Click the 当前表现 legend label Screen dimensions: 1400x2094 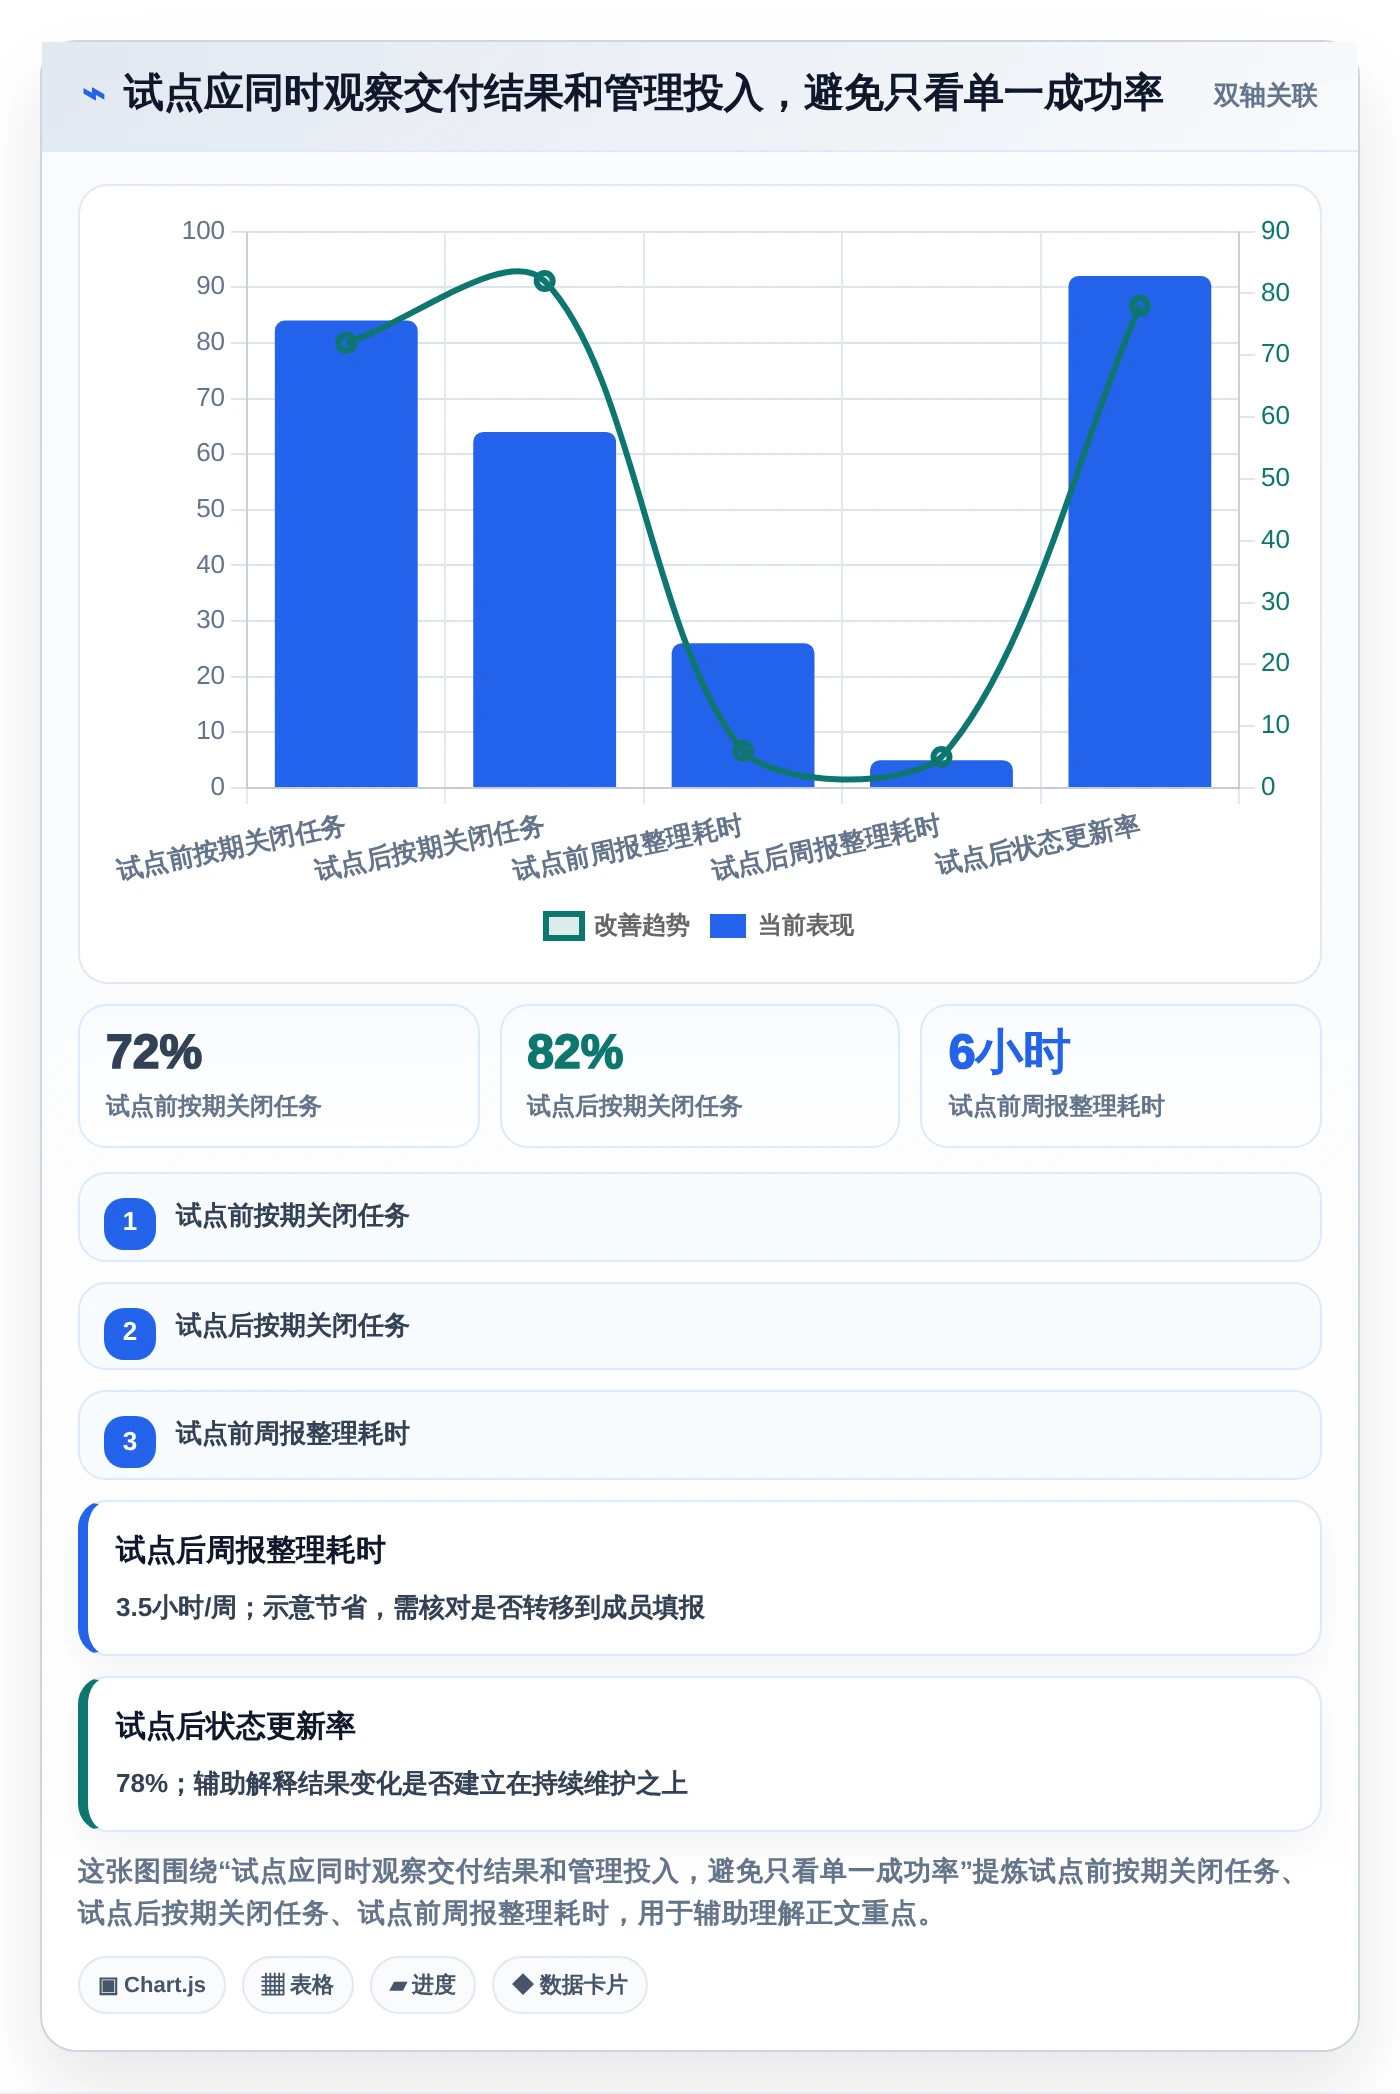[806, 926]
